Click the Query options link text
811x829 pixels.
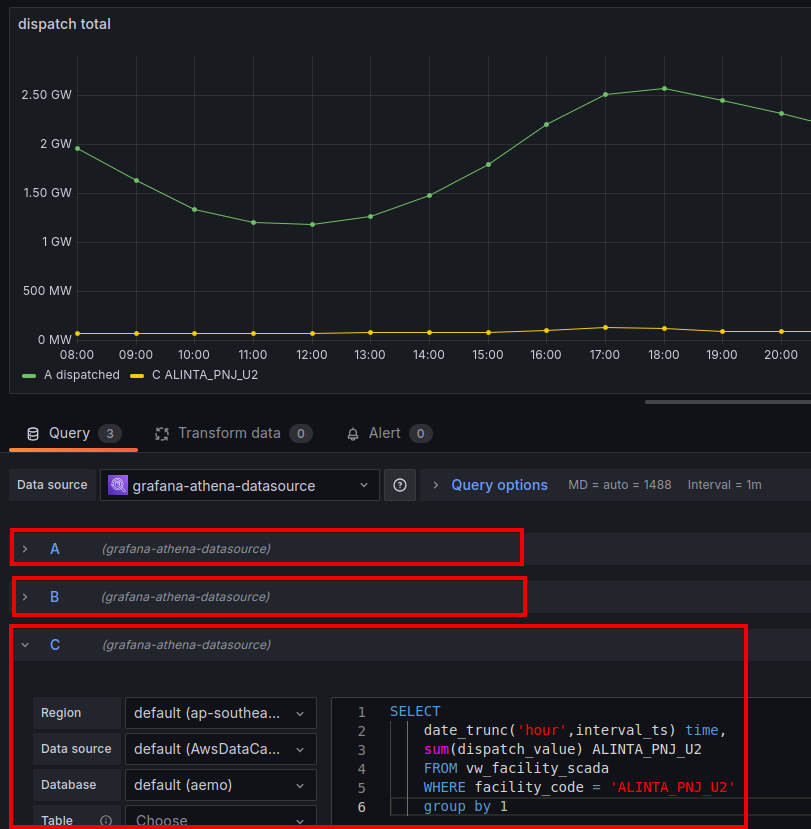coord(499,485)
